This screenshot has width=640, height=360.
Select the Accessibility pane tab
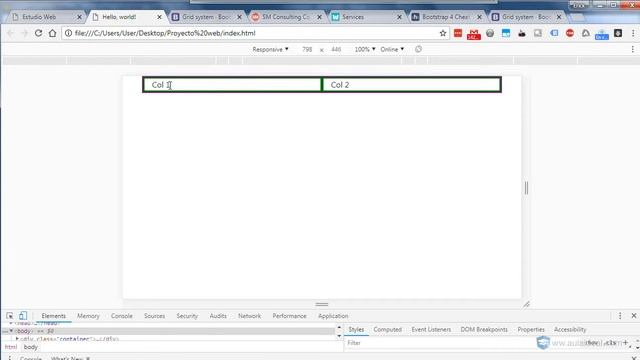tap(570, 329)
